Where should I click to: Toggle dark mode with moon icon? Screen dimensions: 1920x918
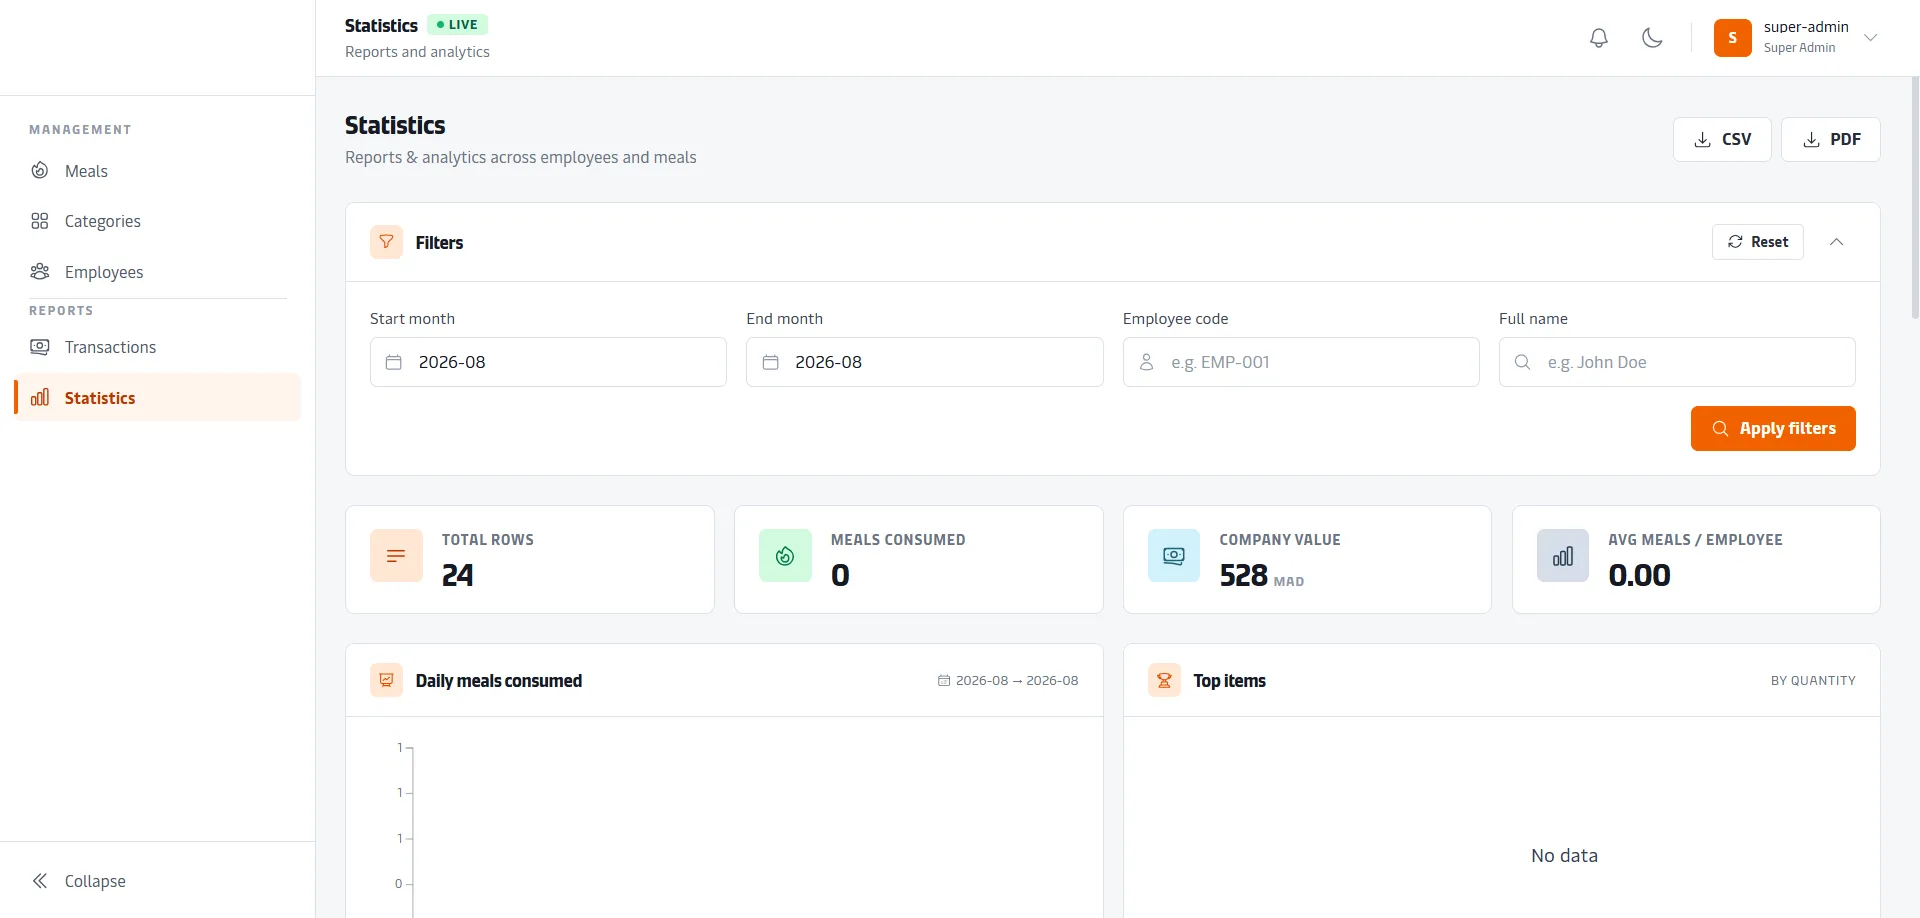(x=1652, y=38)
